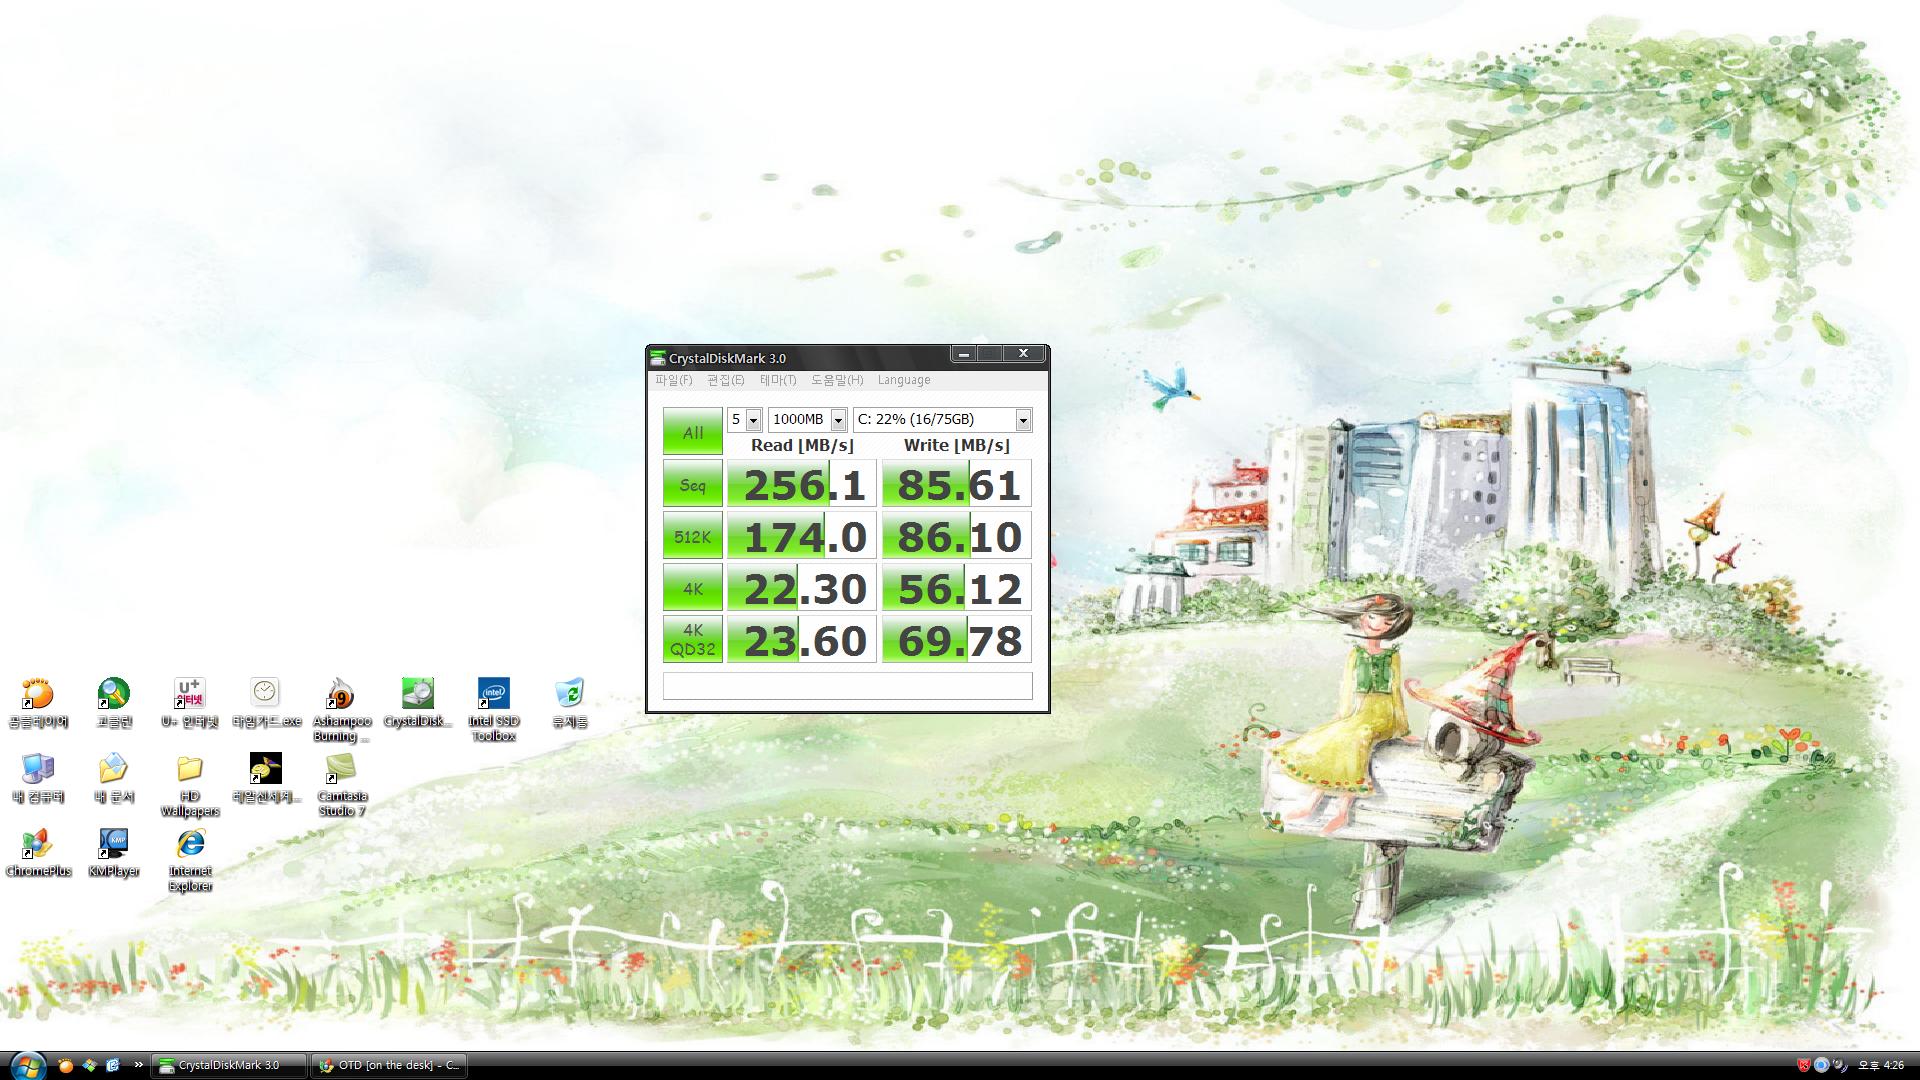This screenshot has width=1920, height=1080.
Task: Open the CrystalDisk desktop icon
Action: click(418, 702)
